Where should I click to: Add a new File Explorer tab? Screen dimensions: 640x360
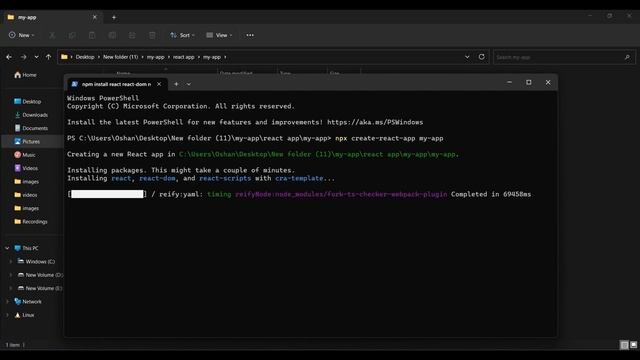(x=114, y=18)
